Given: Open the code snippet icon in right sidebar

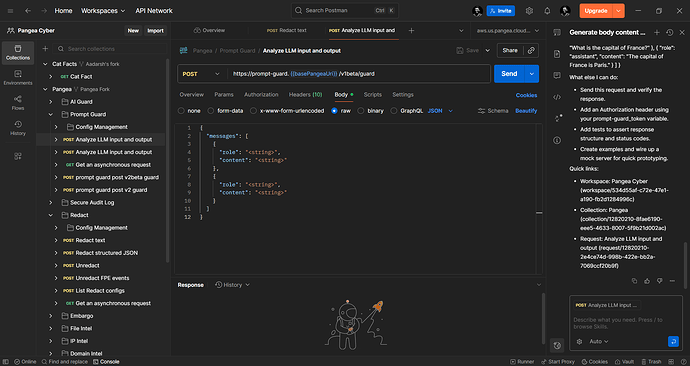Looking at the screenshot, I should point(557,97).
